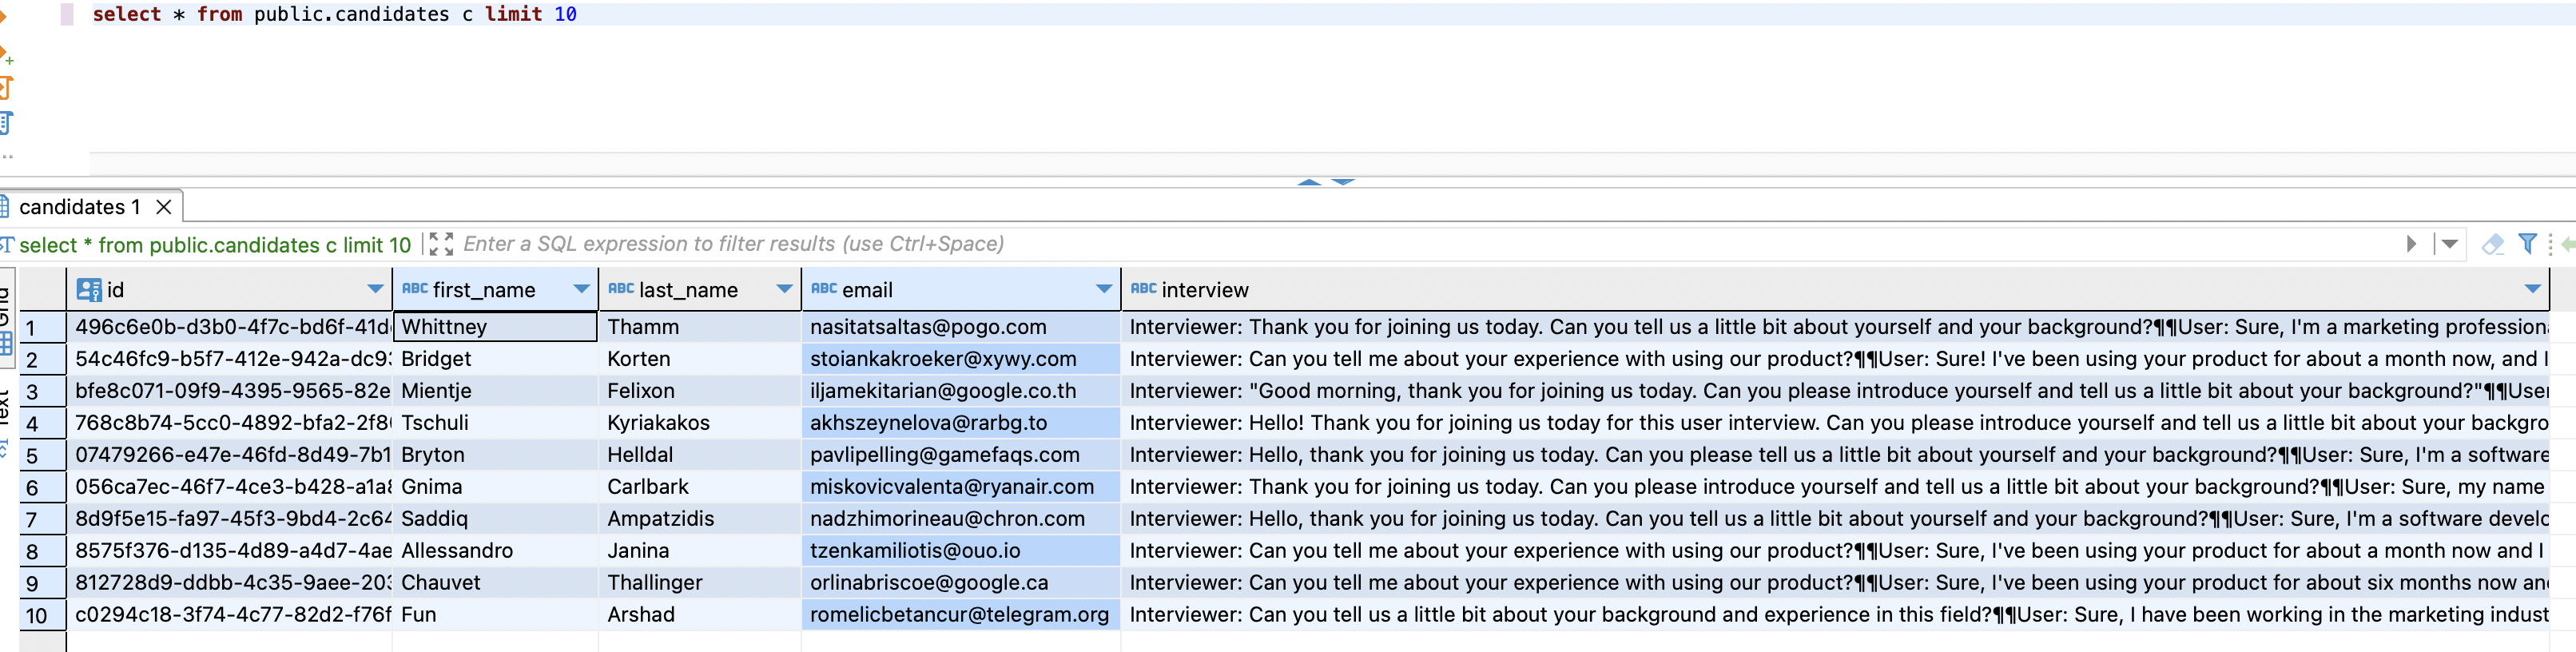This screenshot has height=652, width=2576.
Task: Open the email column filter dropdown
Action: coord(1104,289)
